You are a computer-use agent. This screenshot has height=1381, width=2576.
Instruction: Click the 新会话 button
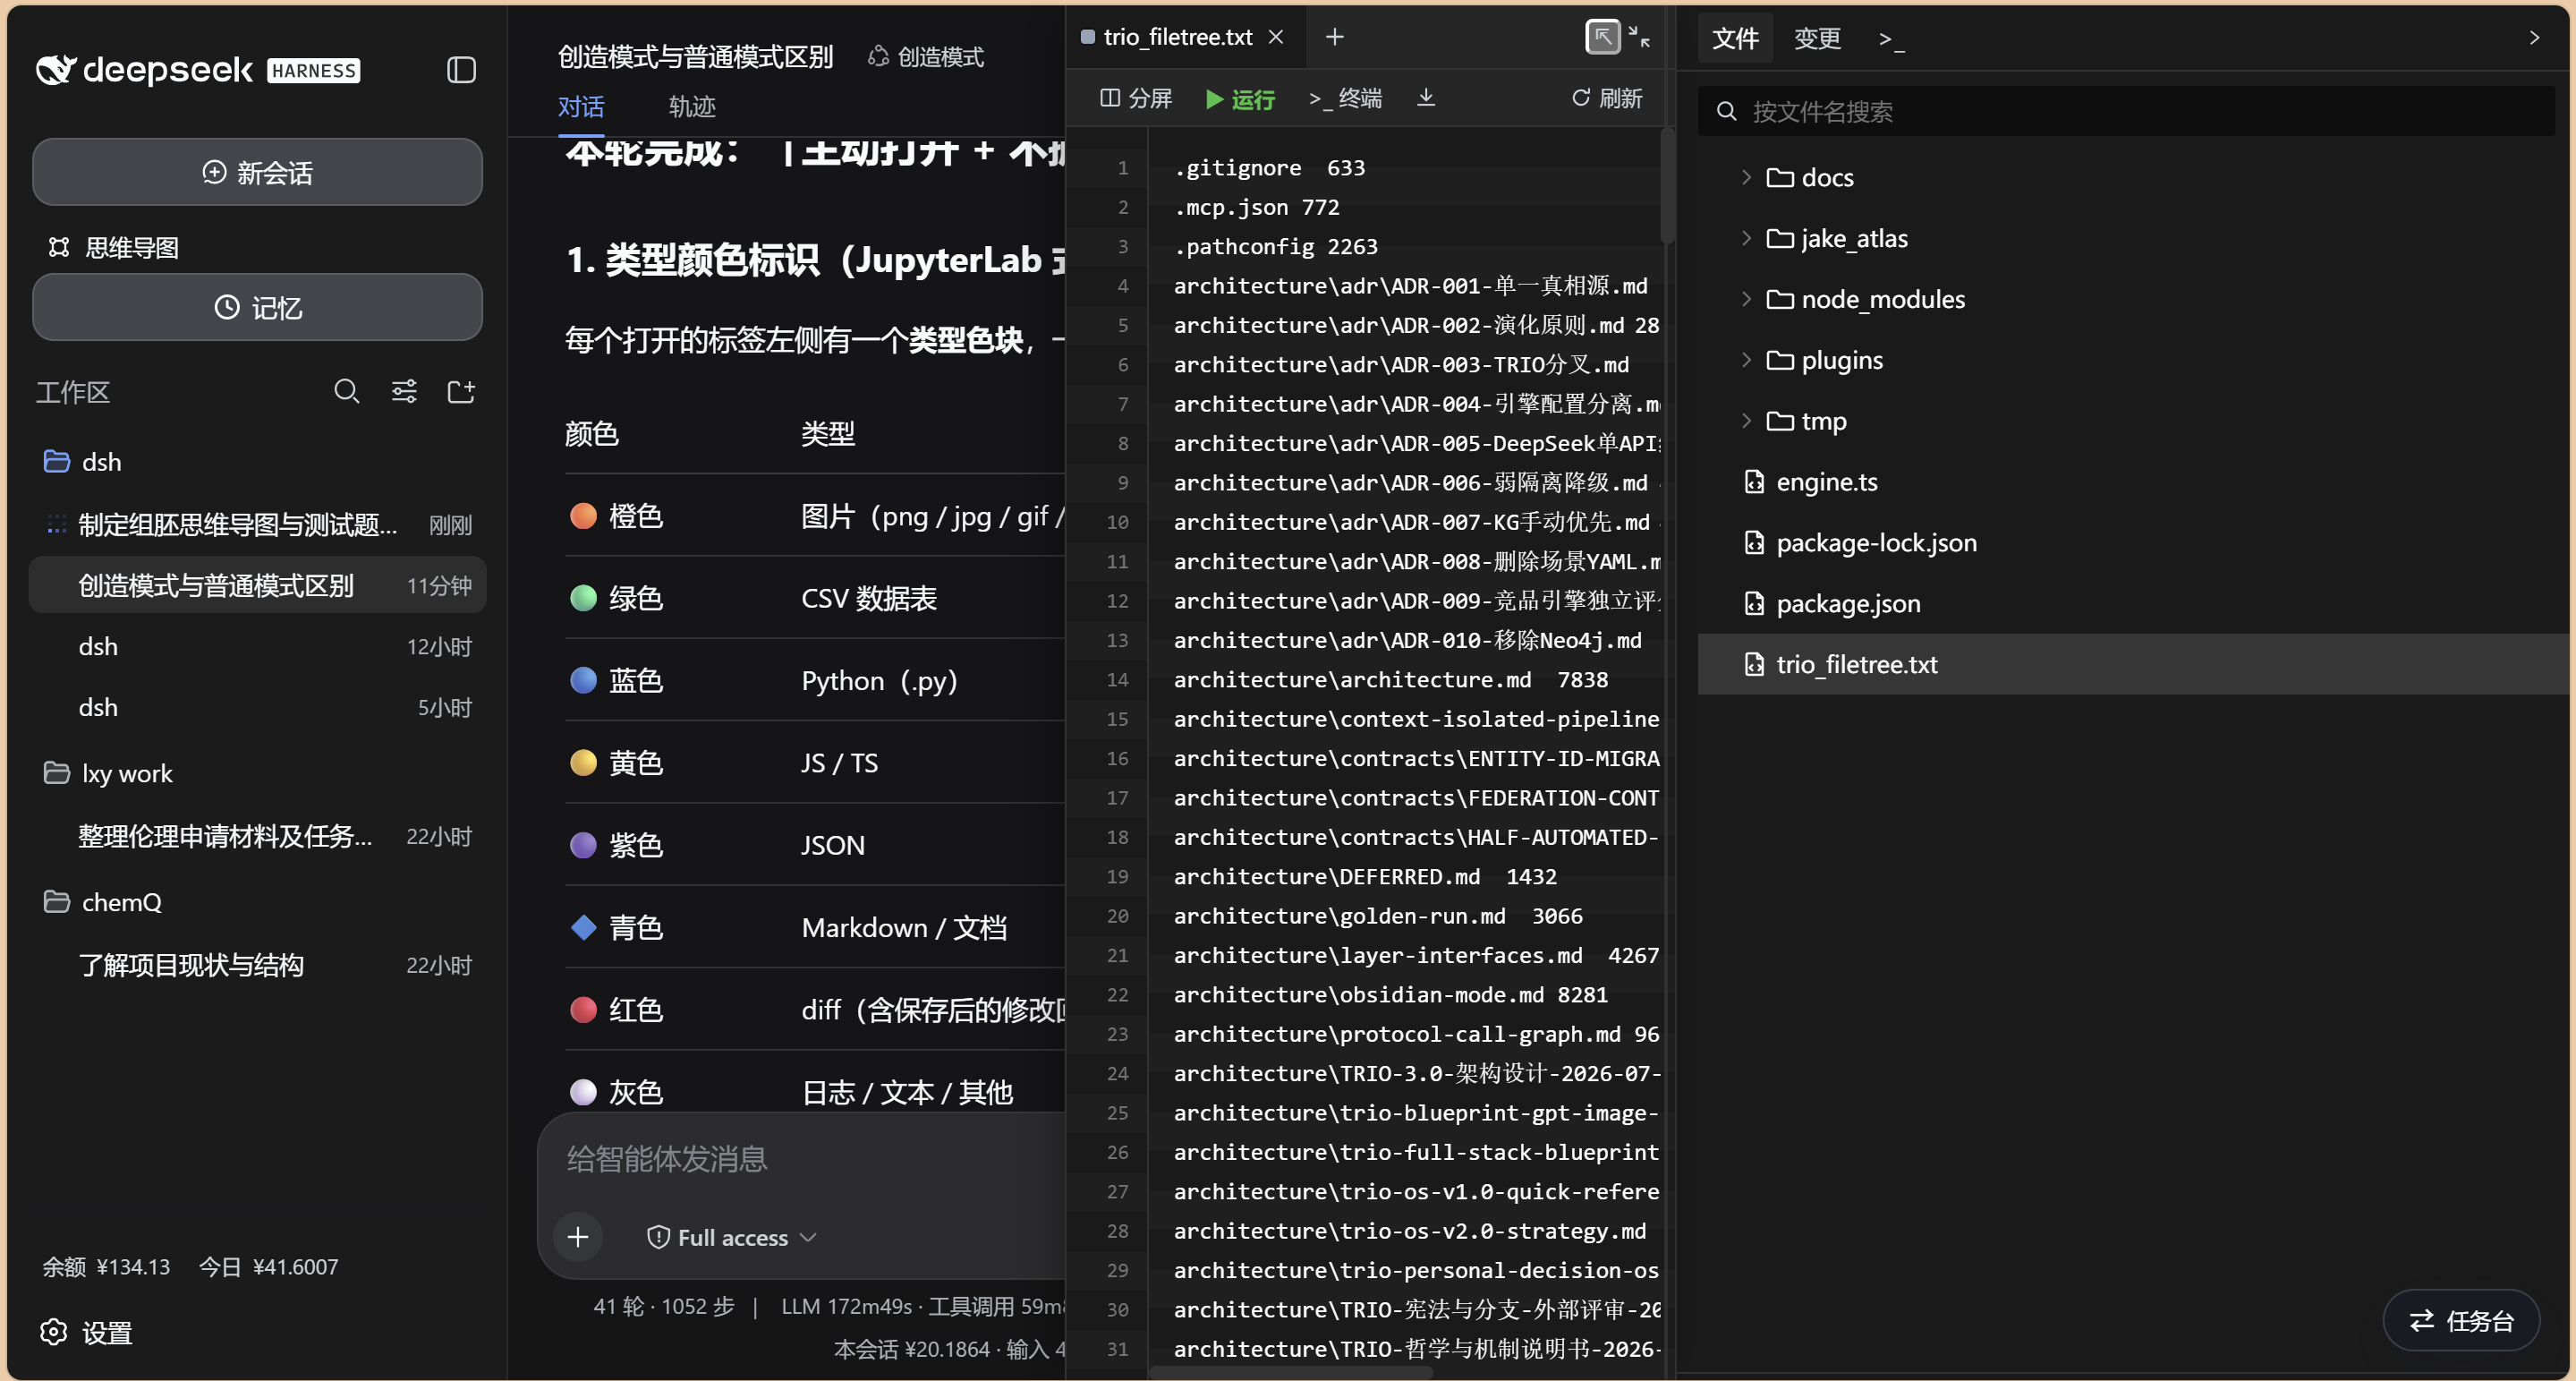(257, 172)
